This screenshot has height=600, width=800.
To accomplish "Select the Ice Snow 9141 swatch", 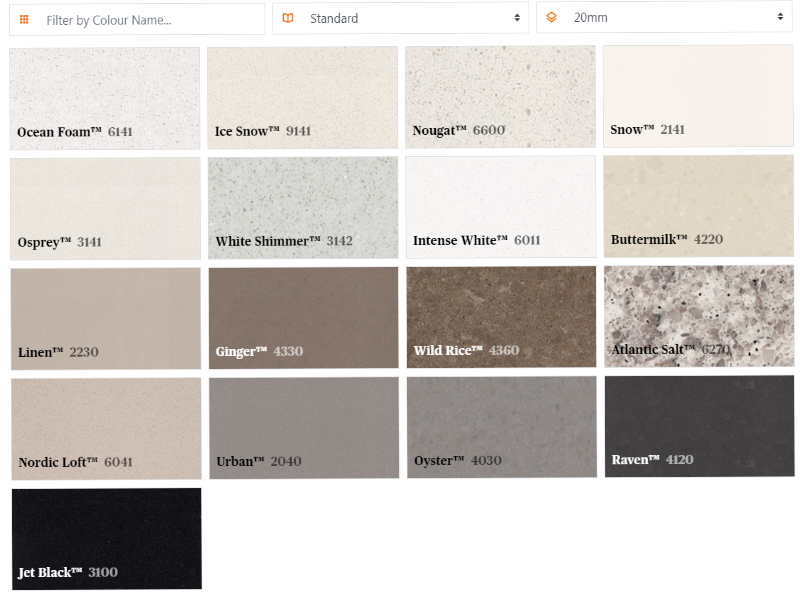I will (x=302, y=96).
